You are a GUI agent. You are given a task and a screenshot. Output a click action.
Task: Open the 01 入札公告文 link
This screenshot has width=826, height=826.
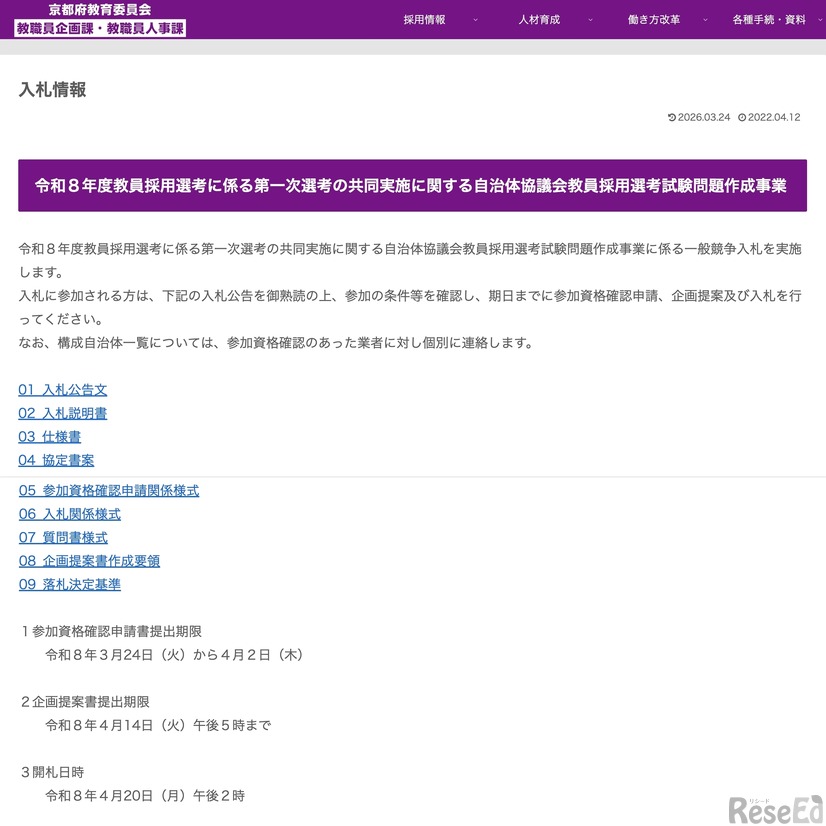(62, 389)
